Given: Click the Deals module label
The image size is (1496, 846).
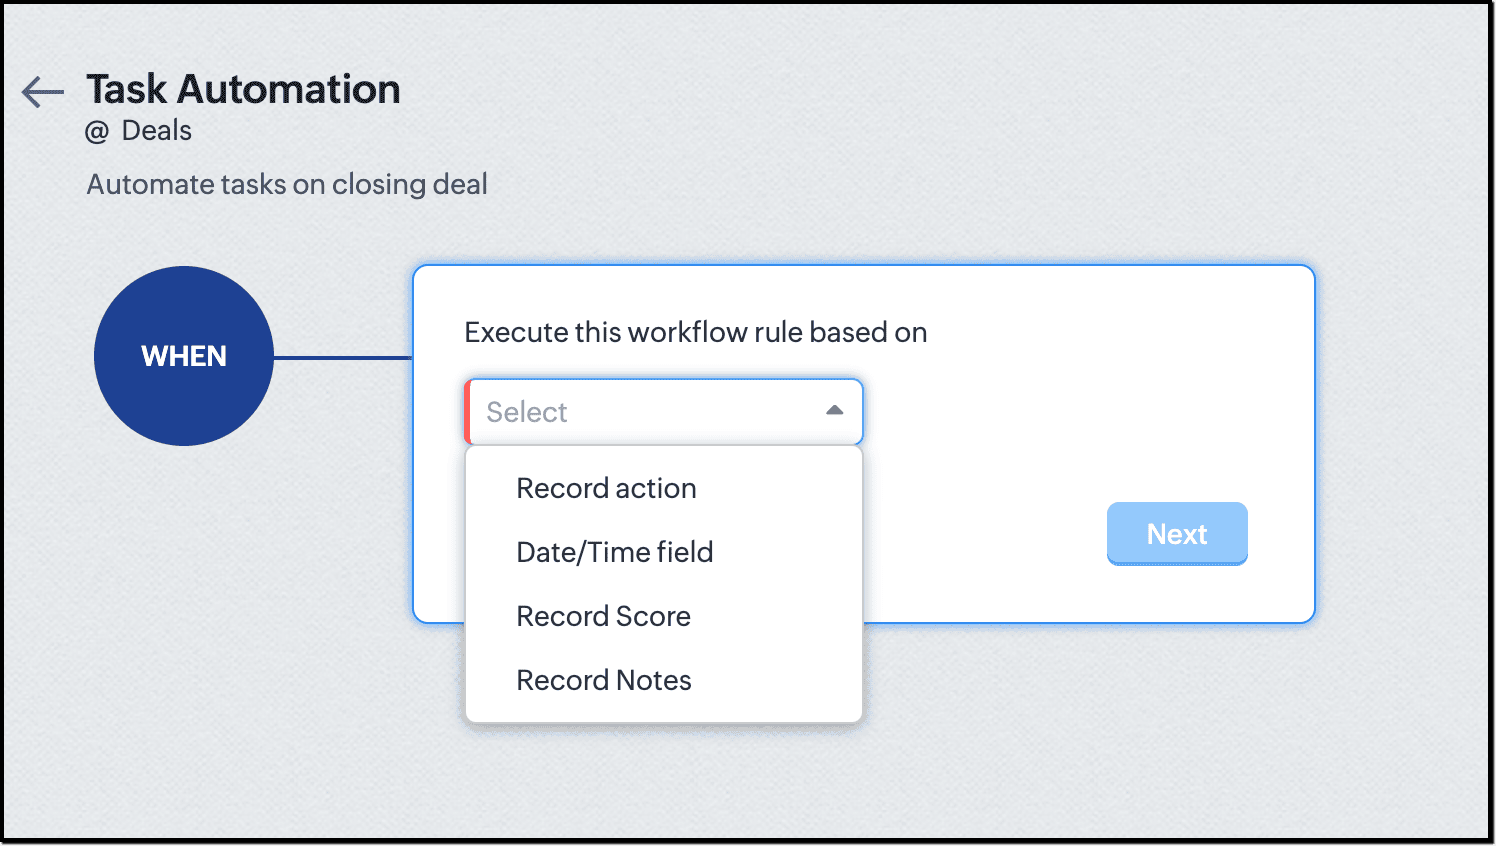Looking at the screenshot, I should pos(157,131).
